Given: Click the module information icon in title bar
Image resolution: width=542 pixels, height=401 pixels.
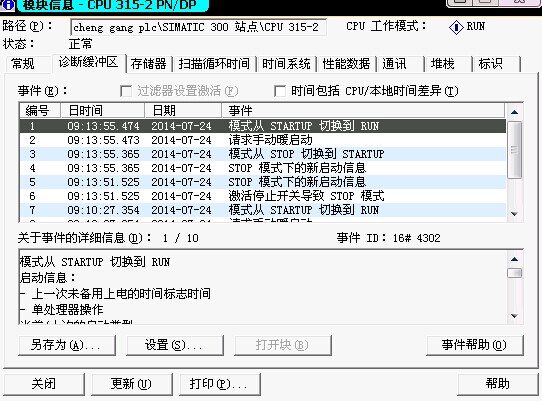Looking at the screenshot, I should click(x=8, y=5).
